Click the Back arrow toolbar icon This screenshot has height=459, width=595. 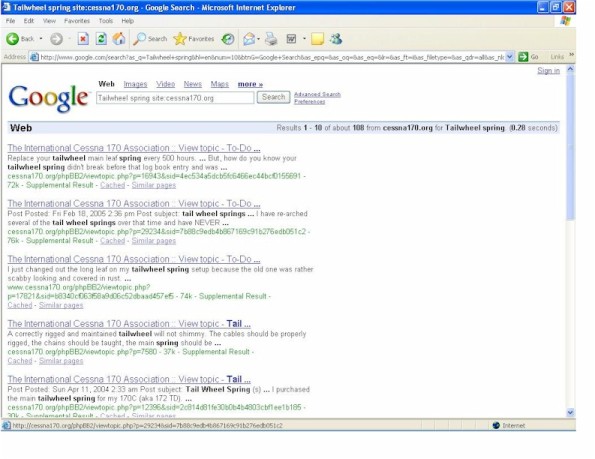[x=12, y=39]
